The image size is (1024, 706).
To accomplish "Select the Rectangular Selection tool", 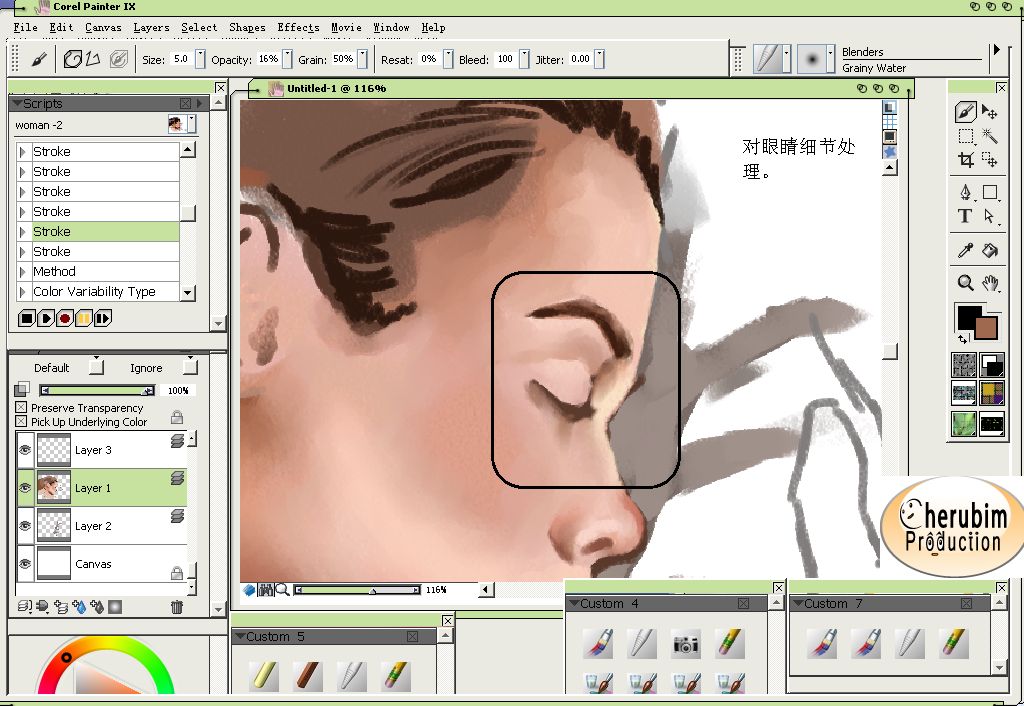I will (x=965, y=136).
